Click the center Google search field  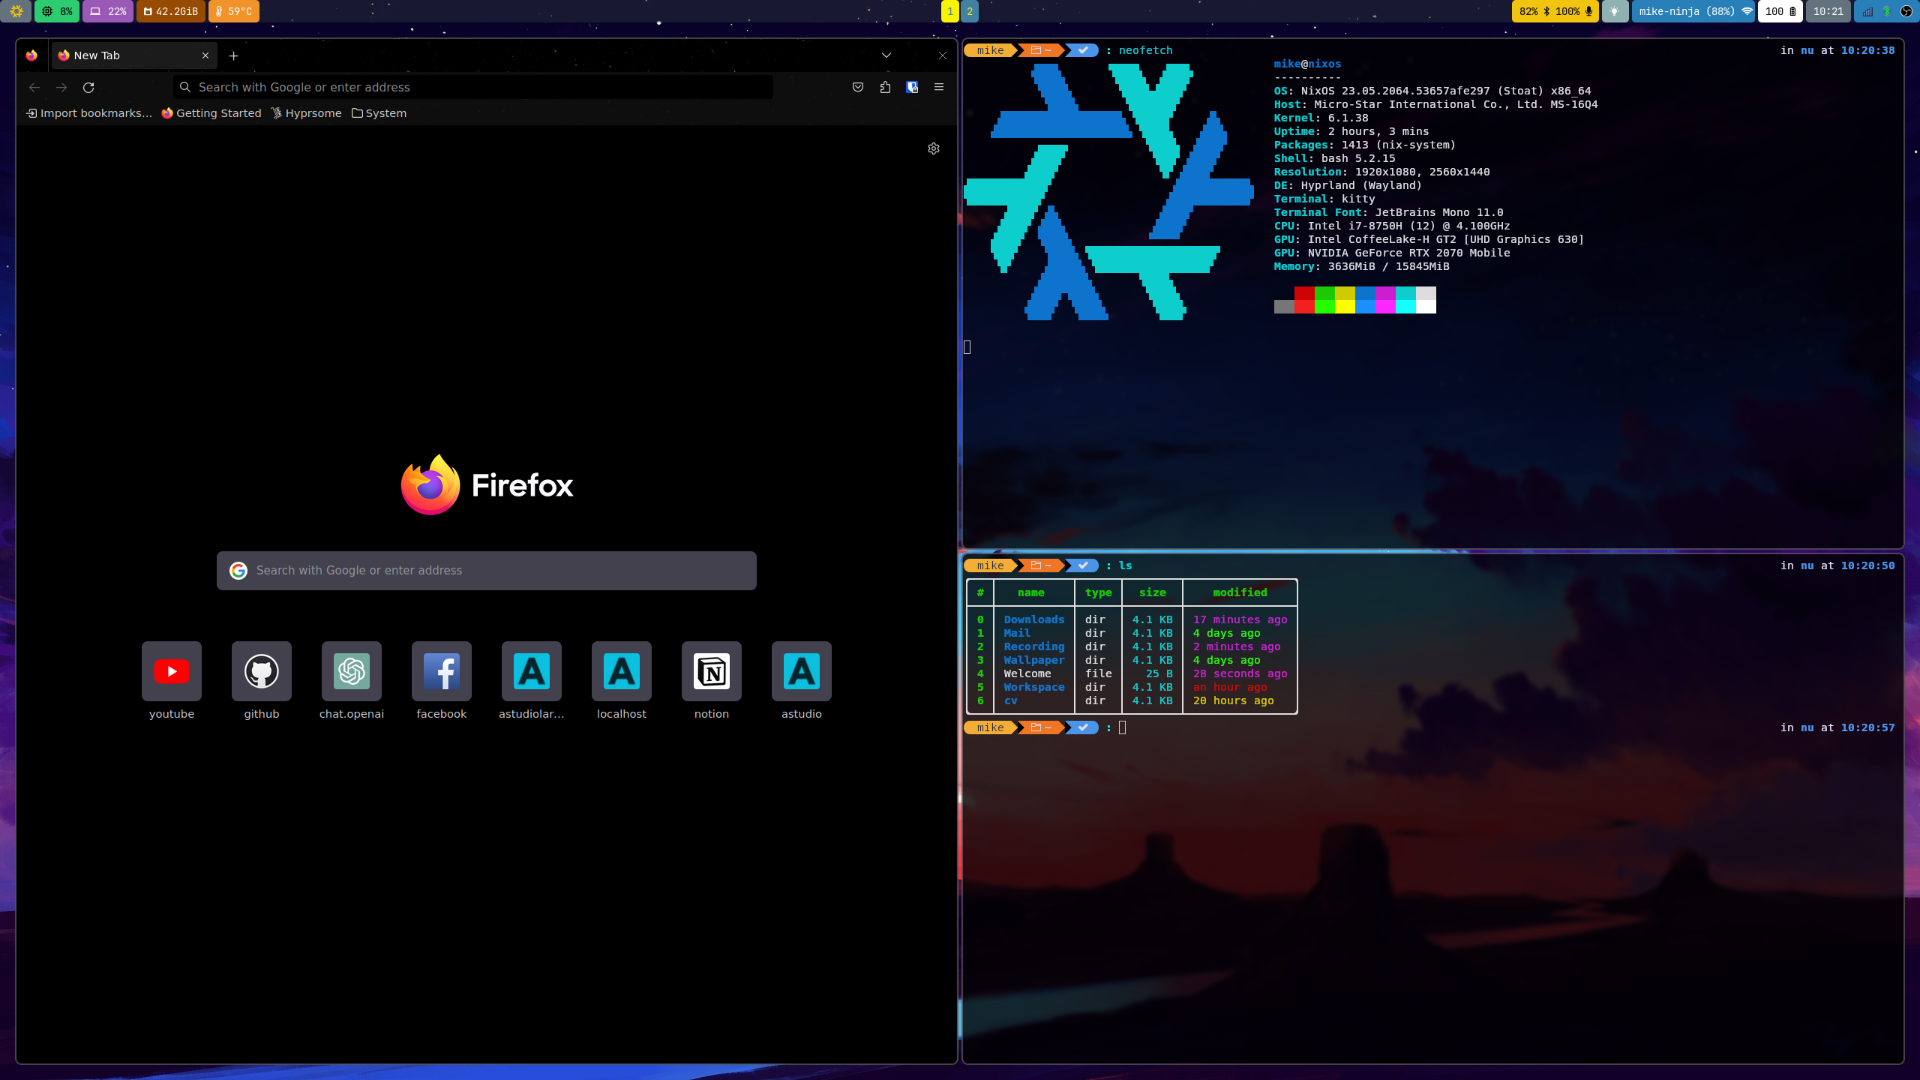[x=486, y=570]
